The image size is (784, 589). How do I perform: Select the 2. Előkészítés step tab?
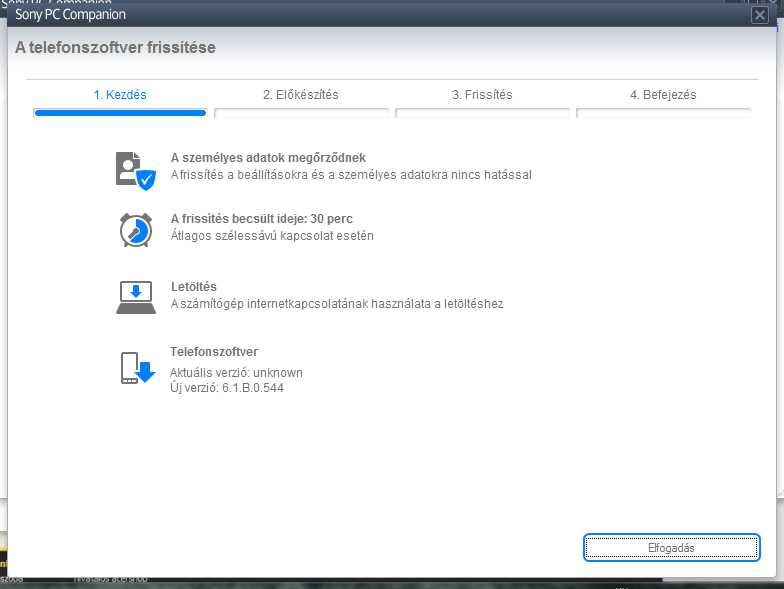click(300, 94)
